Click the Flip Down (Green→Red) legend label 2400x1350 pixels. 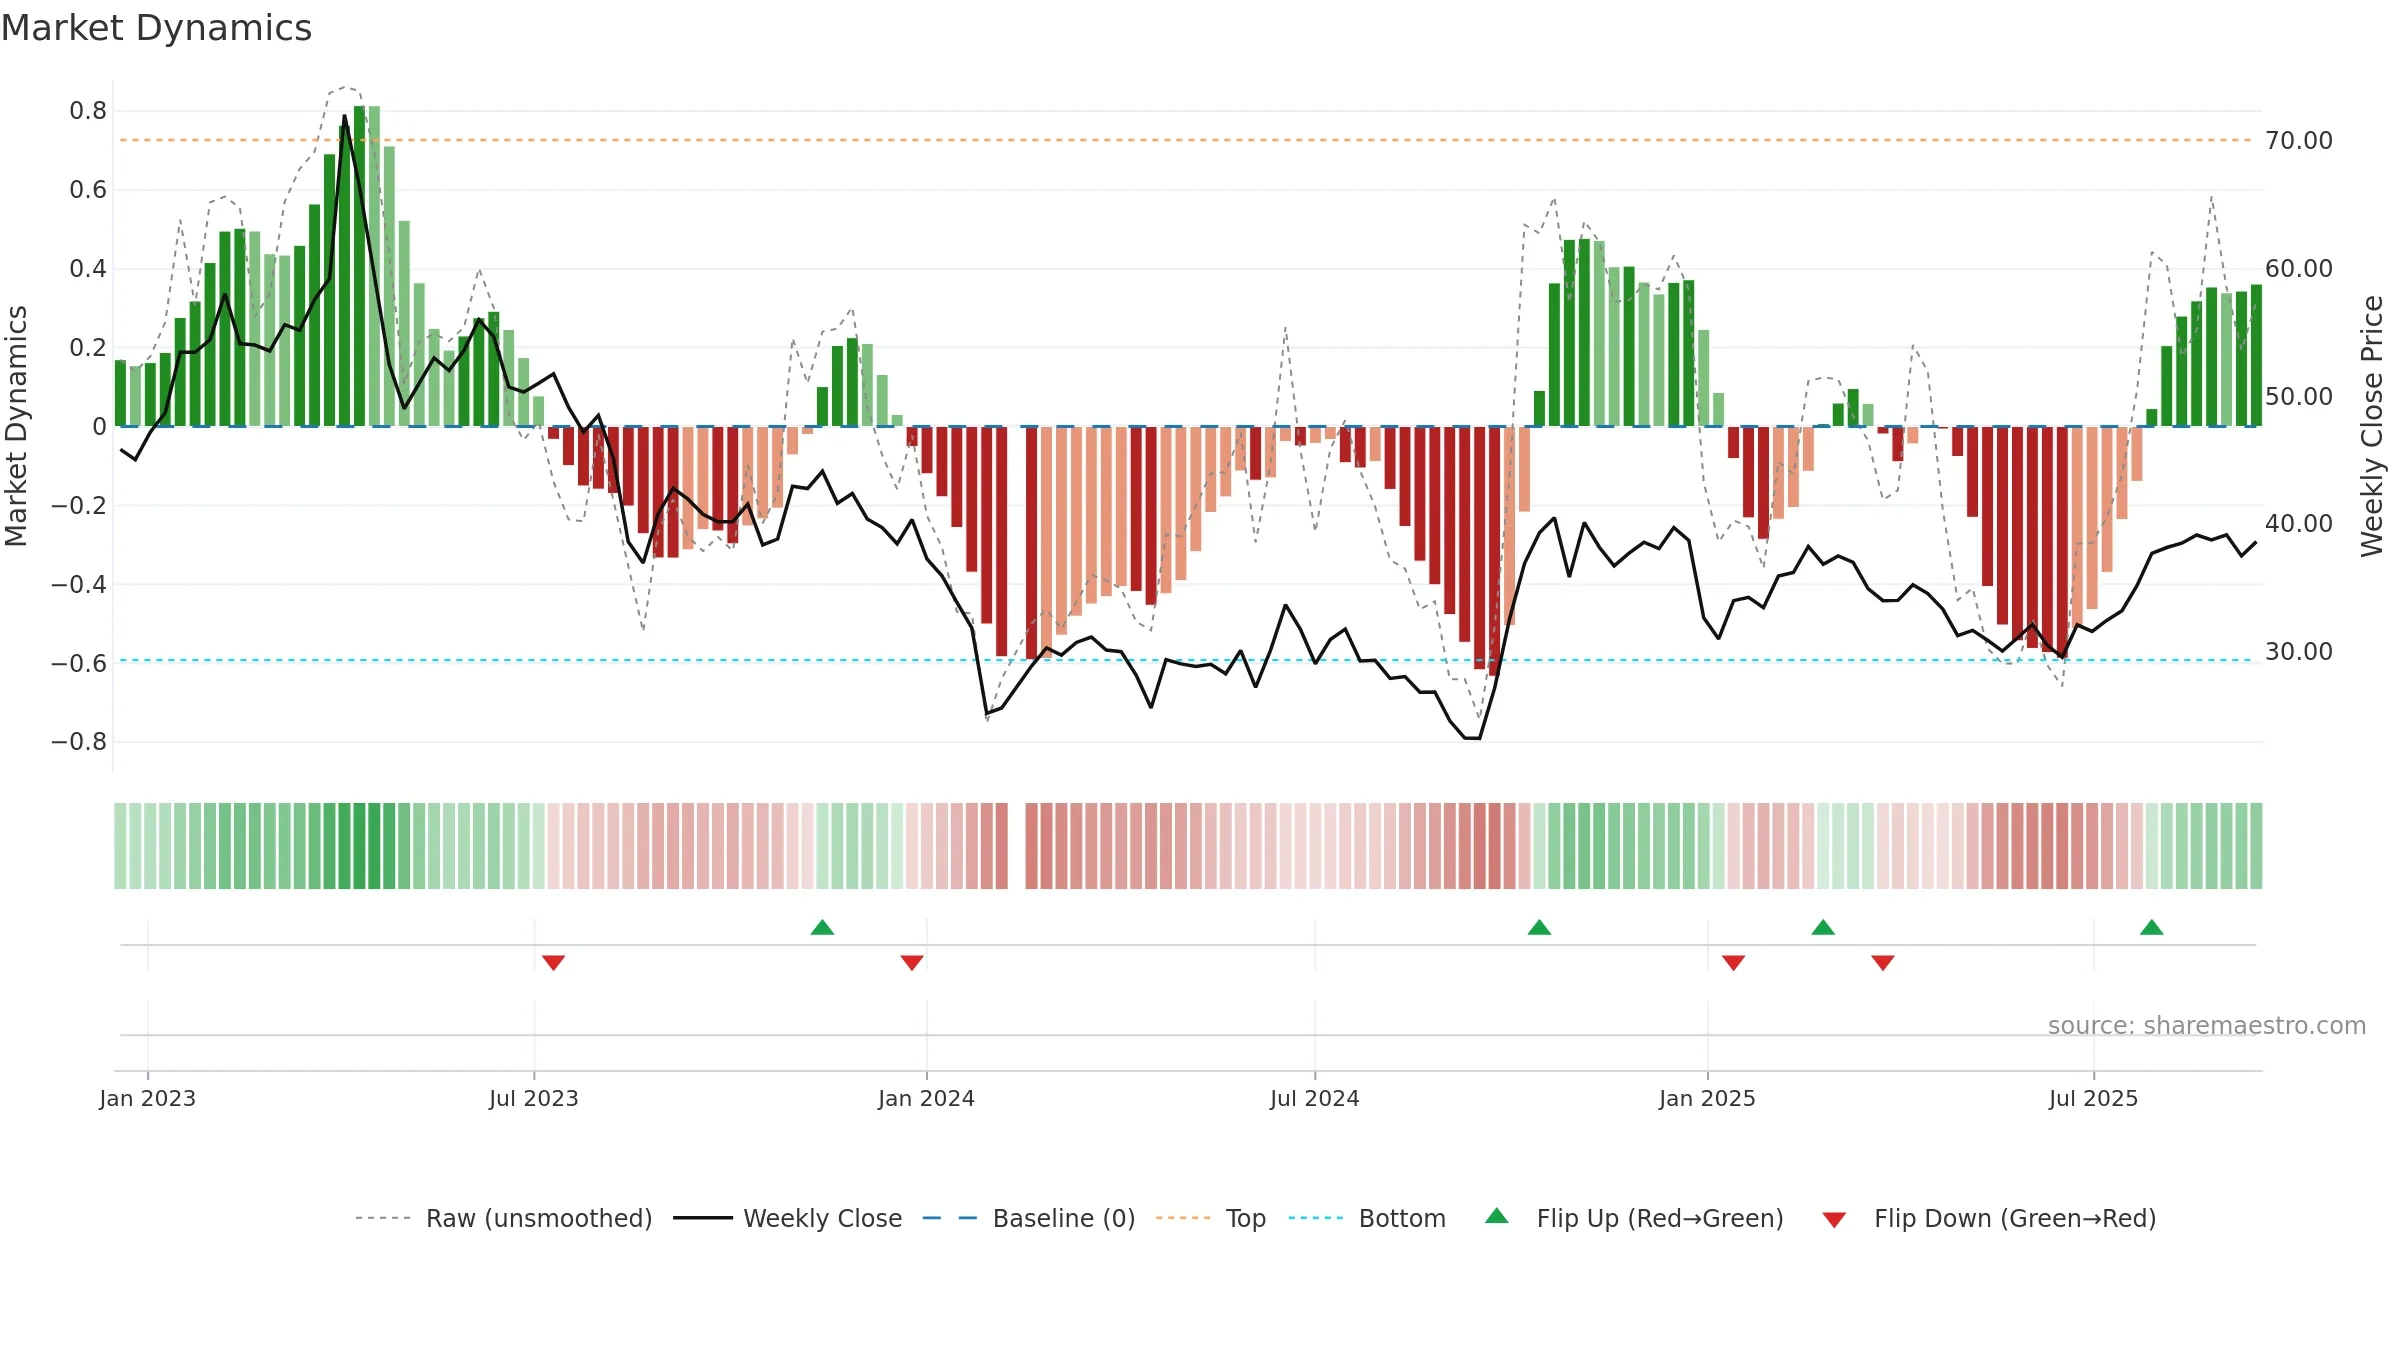pyautogui.click(x=2015, y=1218)
